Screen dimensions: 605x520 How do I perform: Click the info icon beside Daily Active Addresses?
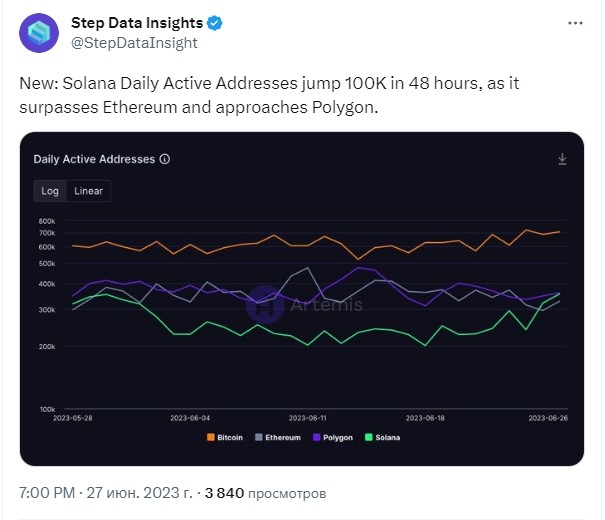[x=165, y=159]
